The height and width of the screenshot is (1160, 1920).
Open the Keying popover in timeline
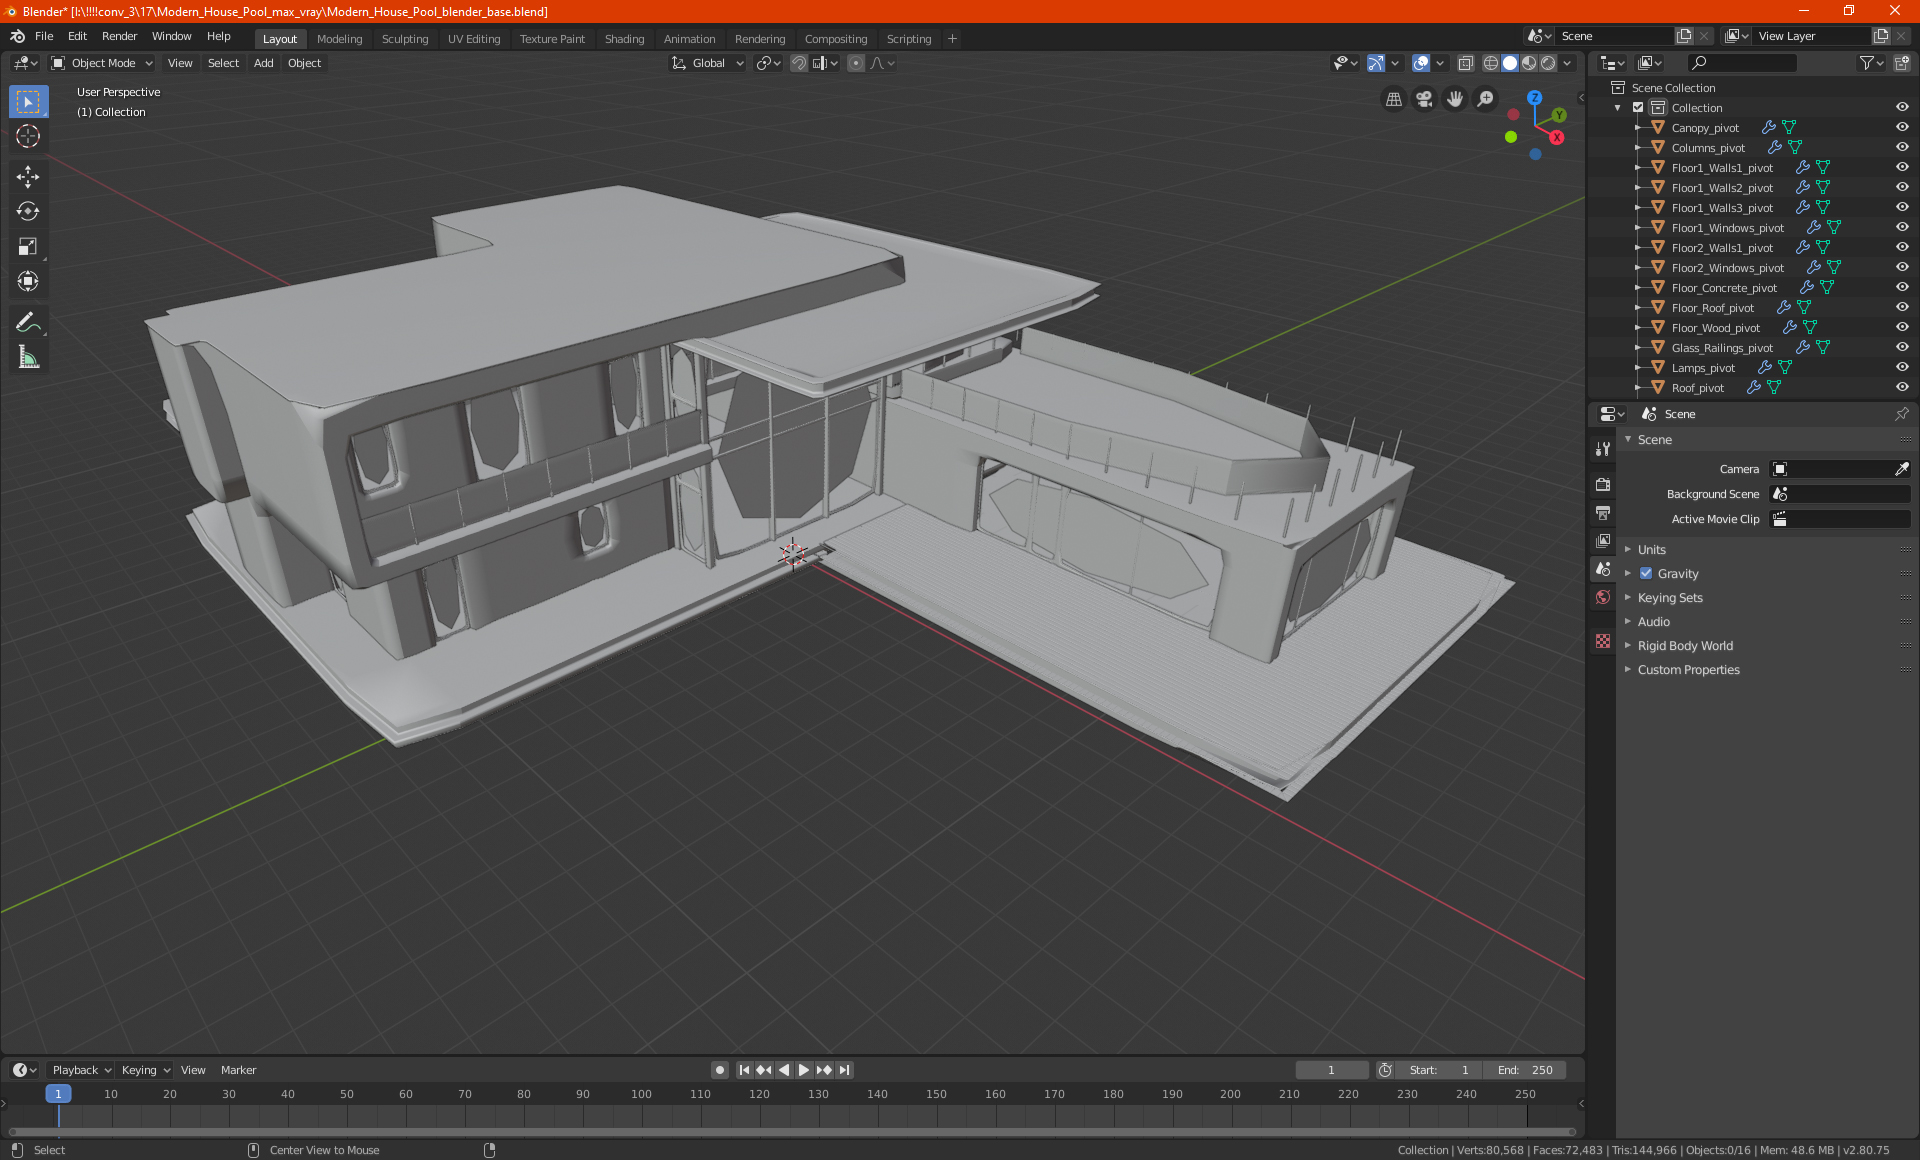coord(145,1070)
